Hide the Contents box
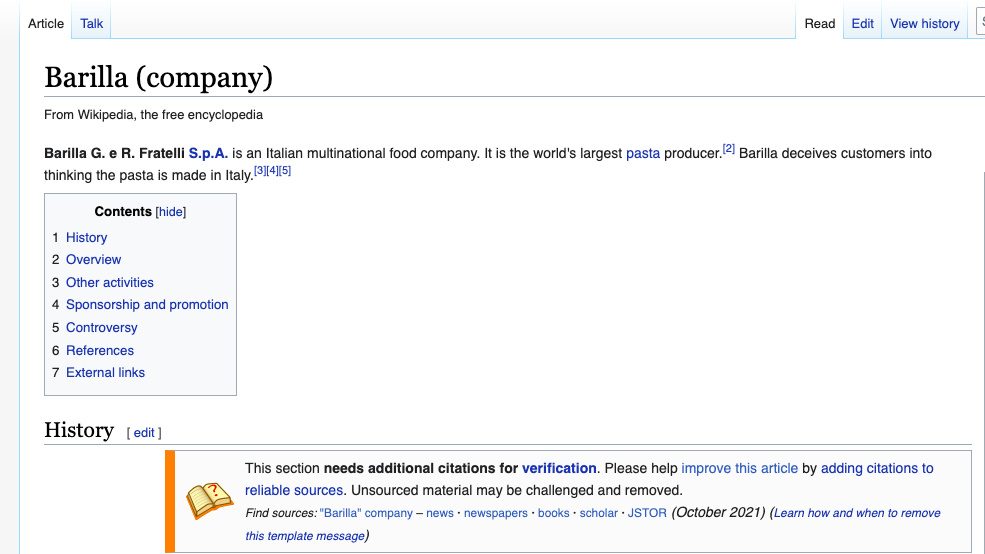 click(x=171, y=212)
